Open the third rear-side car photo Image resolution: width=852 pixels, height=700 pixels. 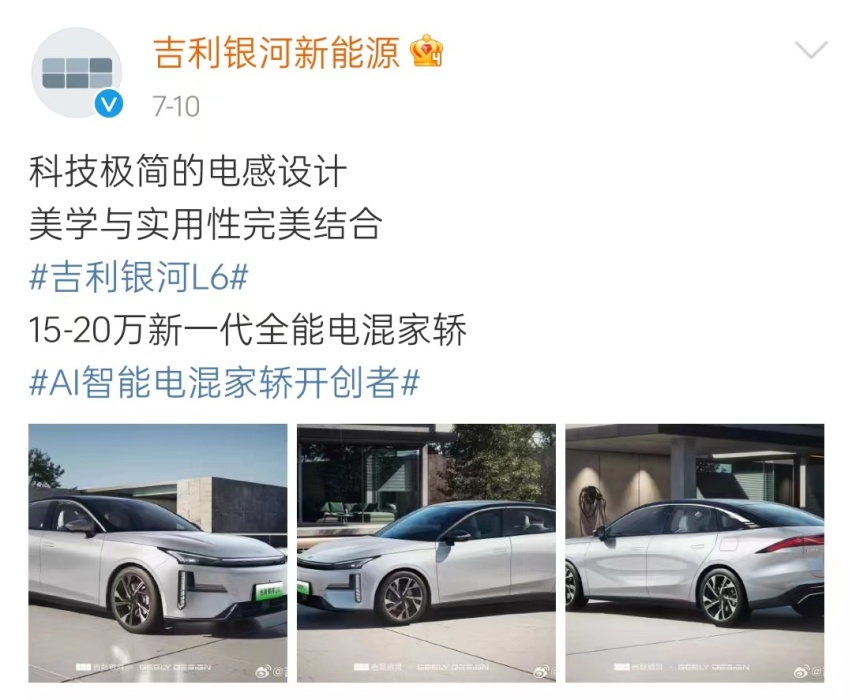tap(694, 553)
